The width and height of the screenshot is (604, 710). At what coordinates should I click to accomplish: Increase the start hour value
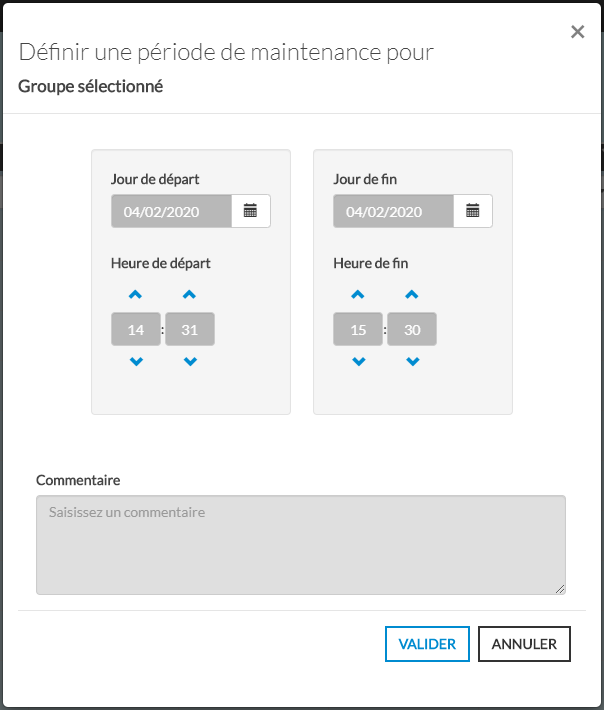click(x=137, y=295)
